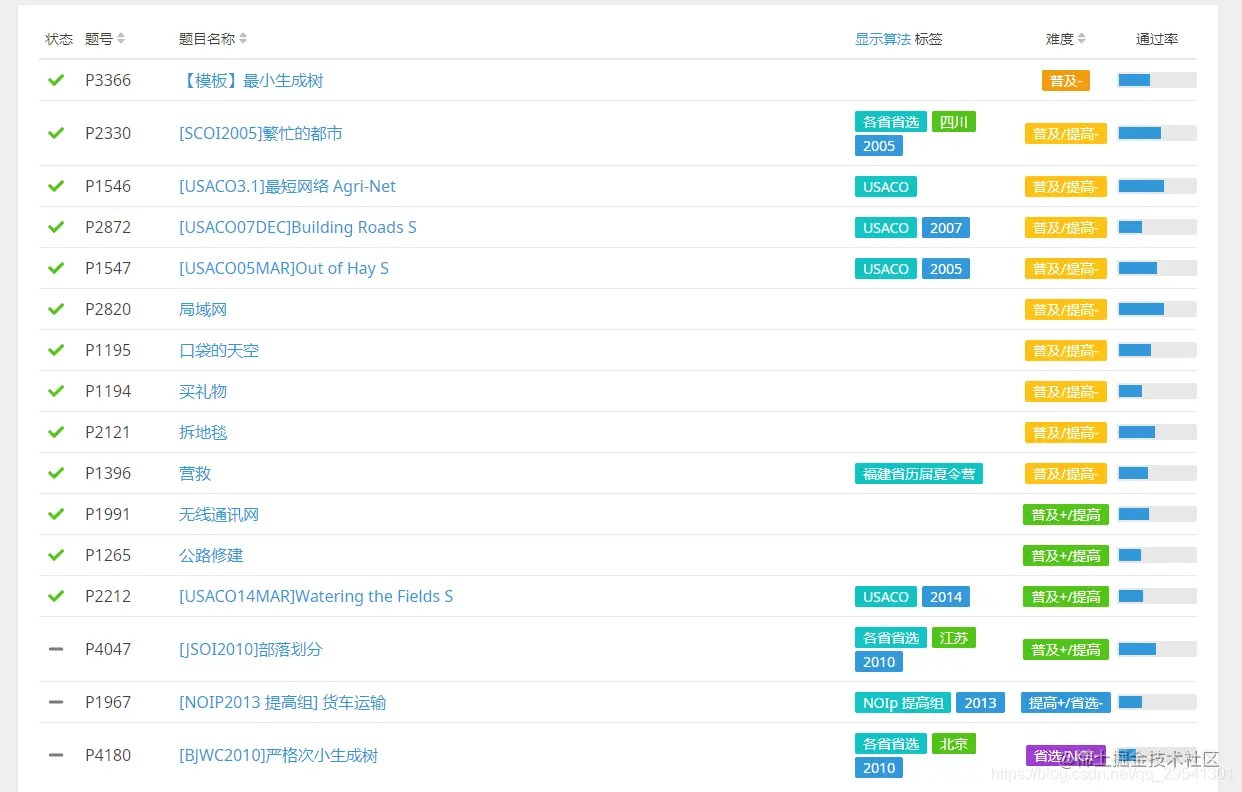The width and height of the screenshot is (1242, 792).
Task: Click the green checkmark for P2212
Action: click(56, 596)
